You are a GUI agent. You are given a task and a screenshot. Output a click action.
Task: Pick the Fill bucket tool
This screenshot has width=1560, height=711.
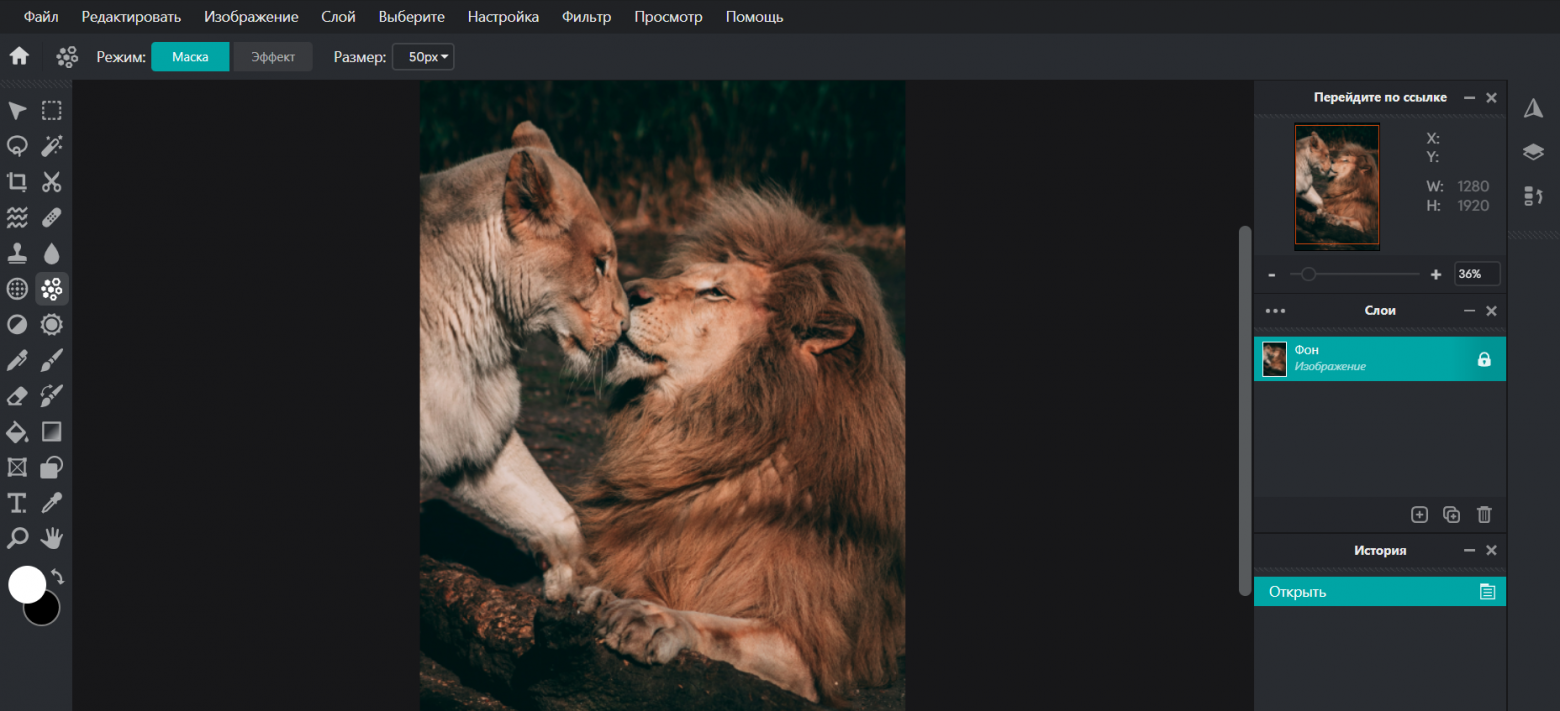[x=16, y=432]
